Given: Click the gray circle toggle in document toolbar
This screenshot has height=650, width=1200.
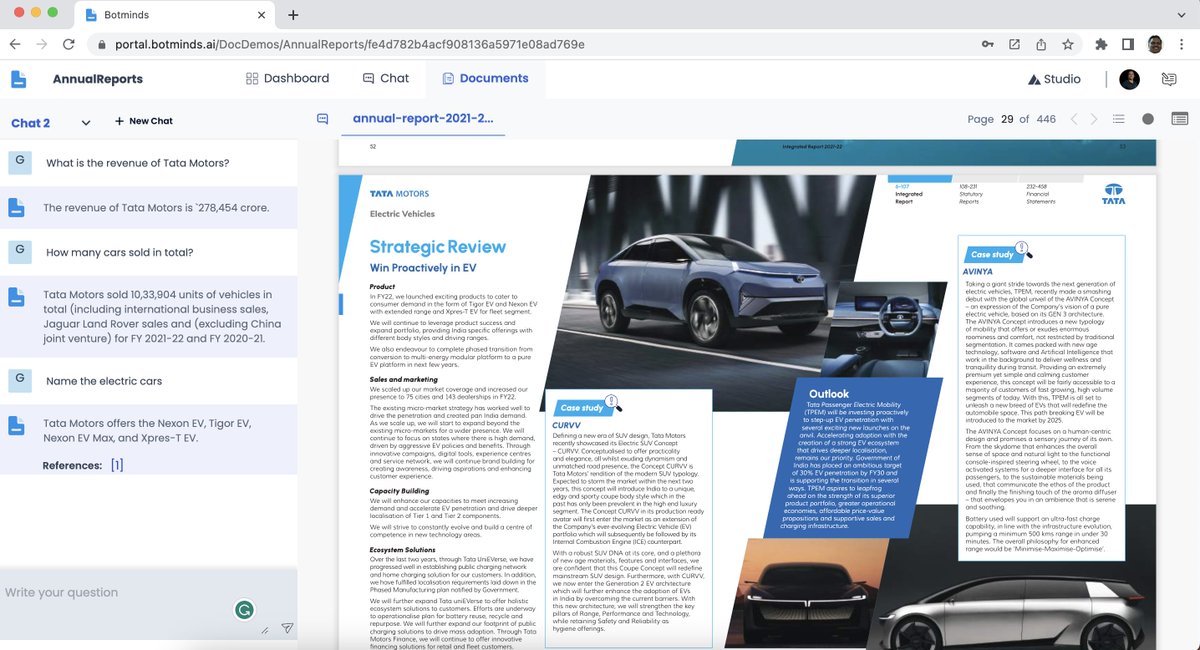Looking at the screenshot, I should point(1148,119).
